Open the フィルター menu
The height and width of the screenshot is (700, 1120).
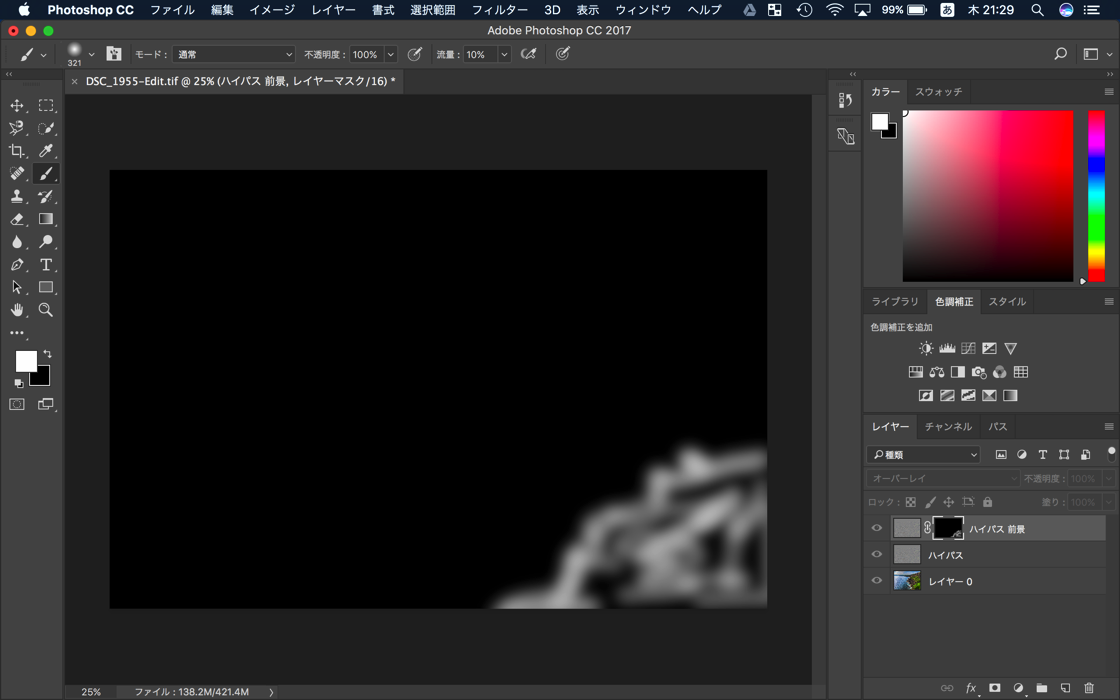(499, 10)
